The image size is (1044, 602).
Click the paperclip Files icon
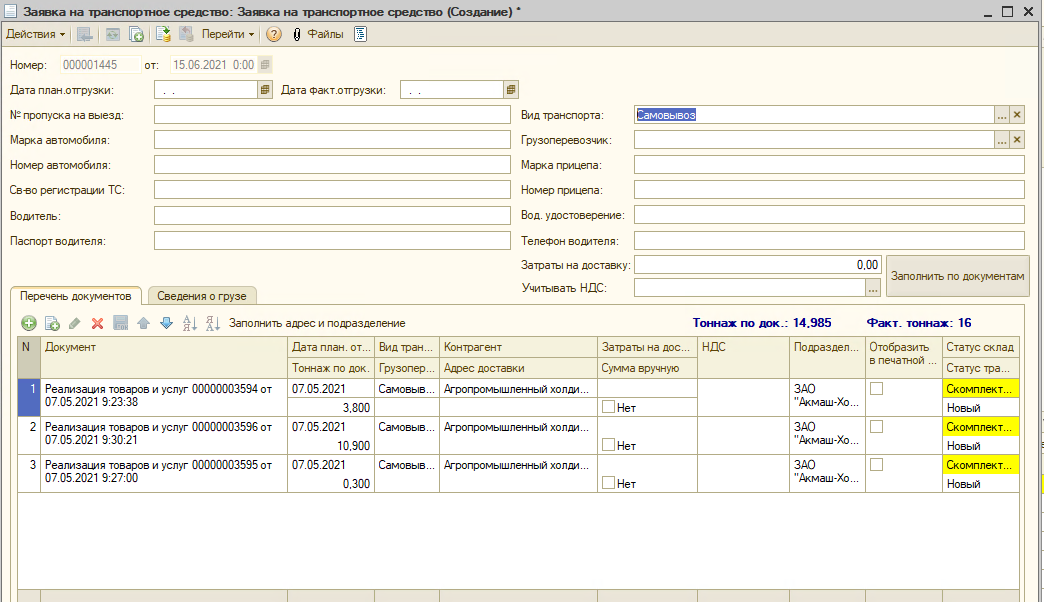point(297,35)
